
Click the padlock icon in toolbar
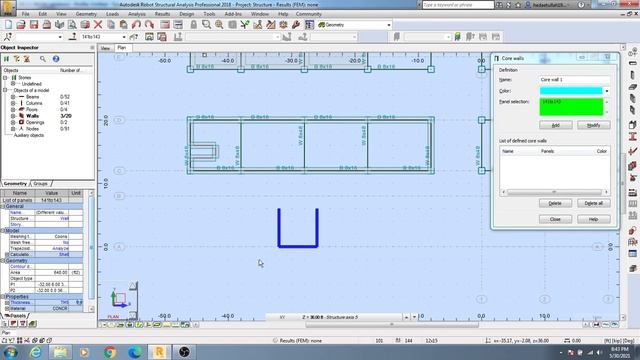pos(193,25)
